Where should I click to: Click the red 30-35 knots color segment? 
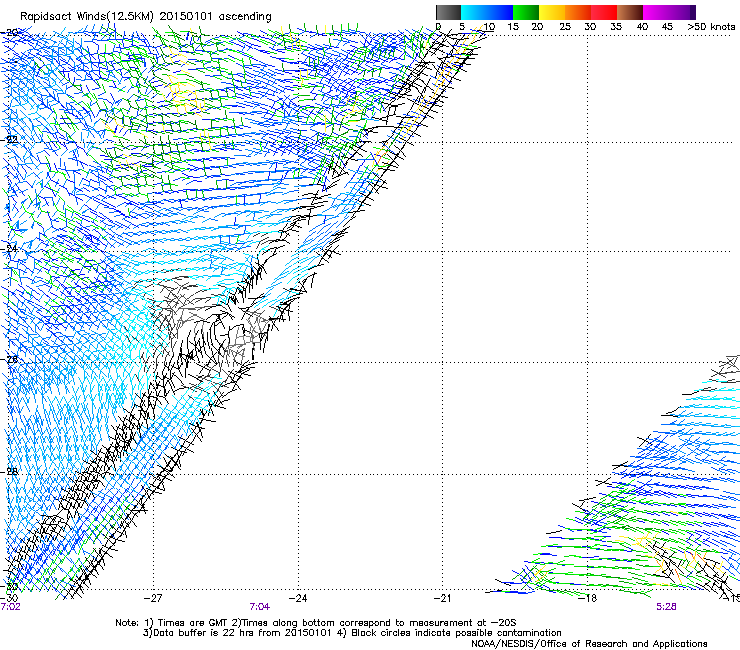click(604, 12)
